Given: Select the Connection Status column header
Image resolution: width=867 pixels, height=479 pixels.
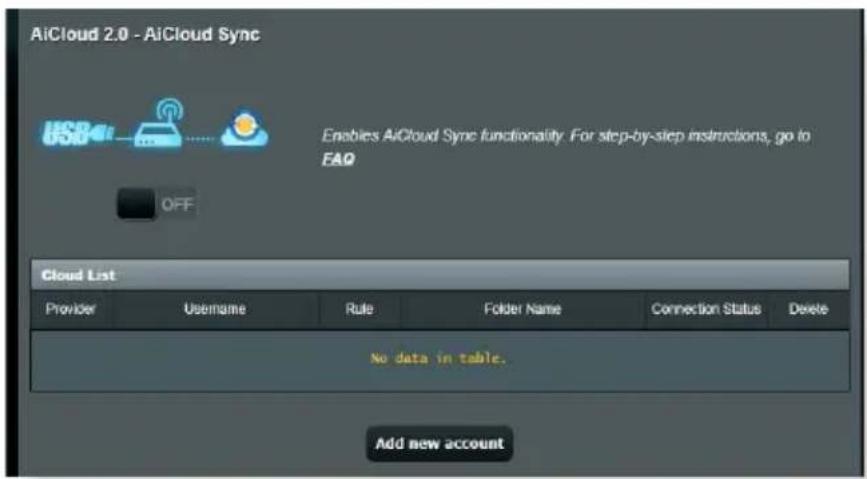Looking at the screenshot, I should tap(706, 309).
